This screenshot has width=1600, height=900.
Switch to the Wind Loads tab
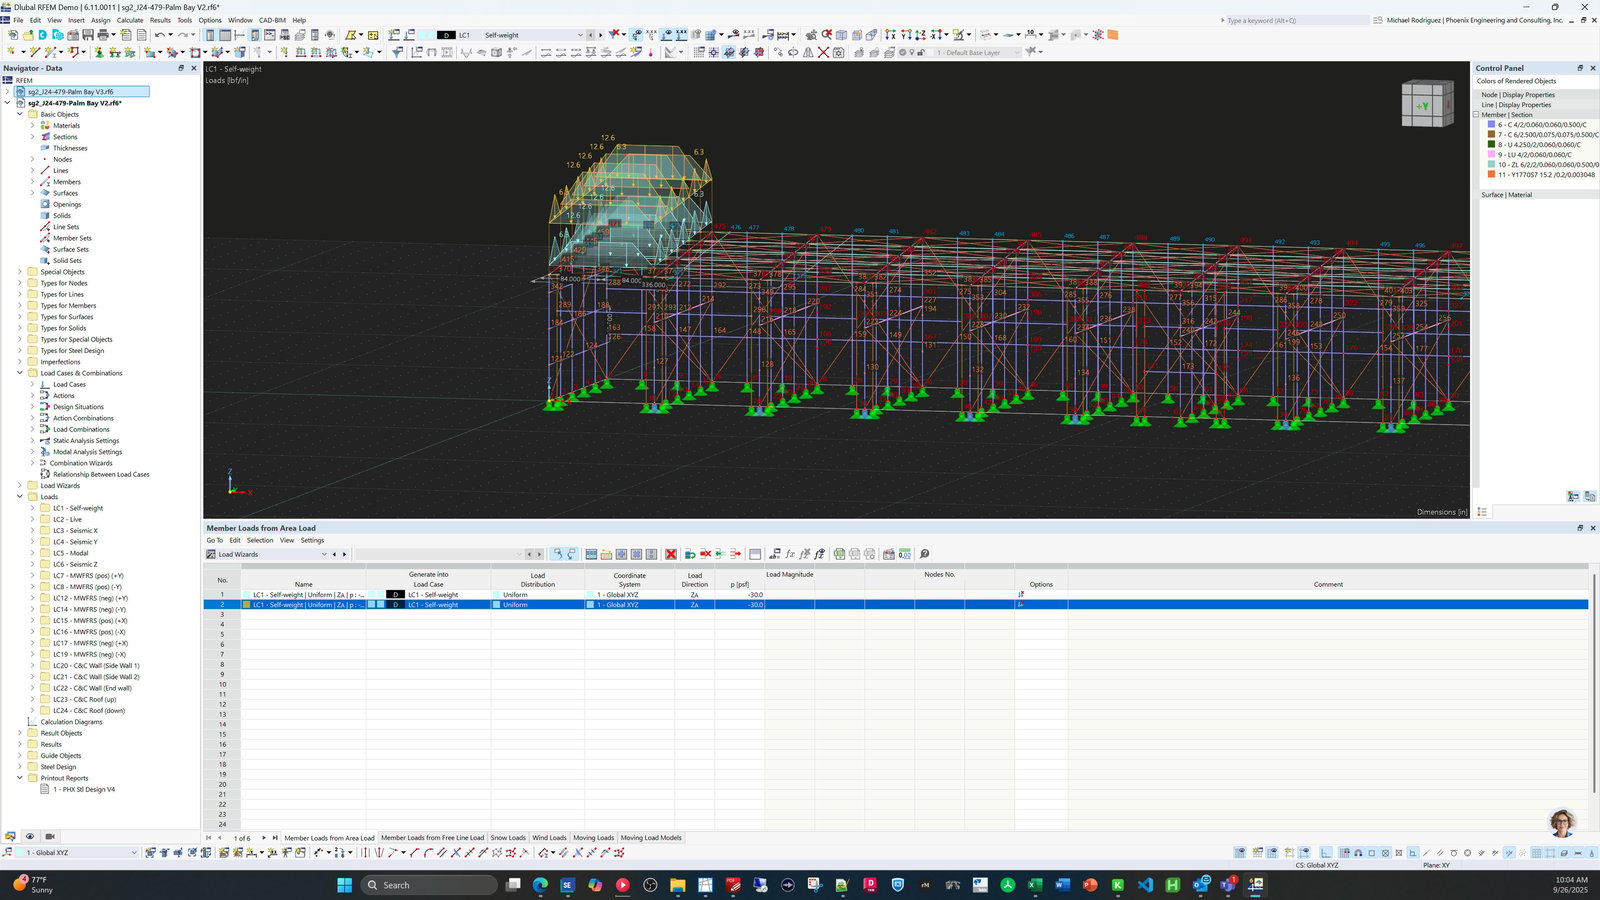[549, 838]
